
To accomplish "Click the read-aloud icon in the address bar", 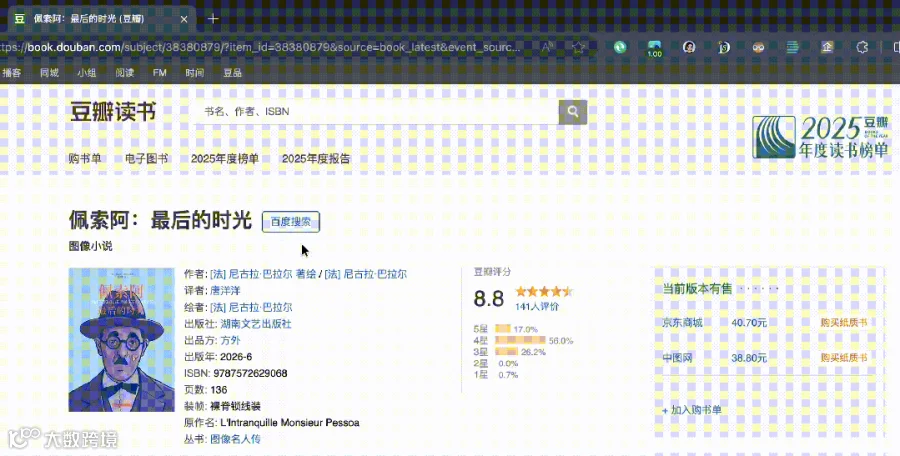I will [x=548, y=47].
